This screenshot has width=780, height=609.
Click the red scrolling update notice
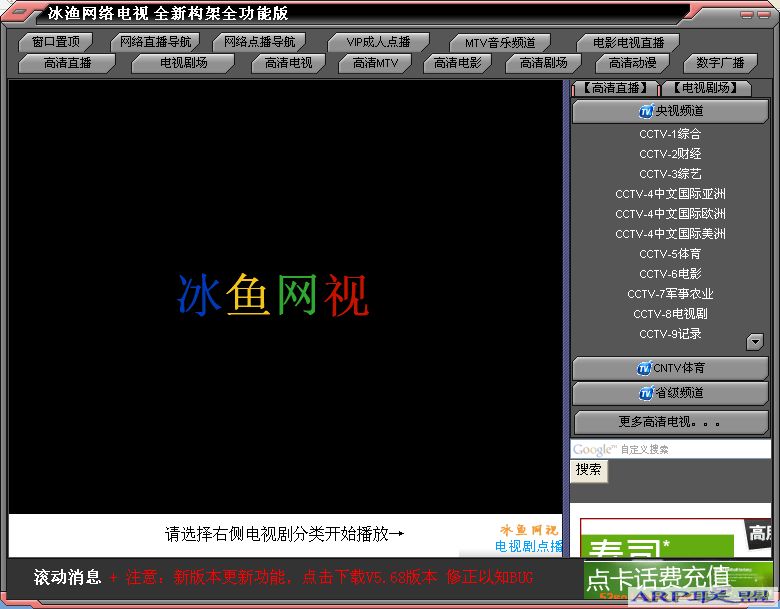[x=321, y=577]
